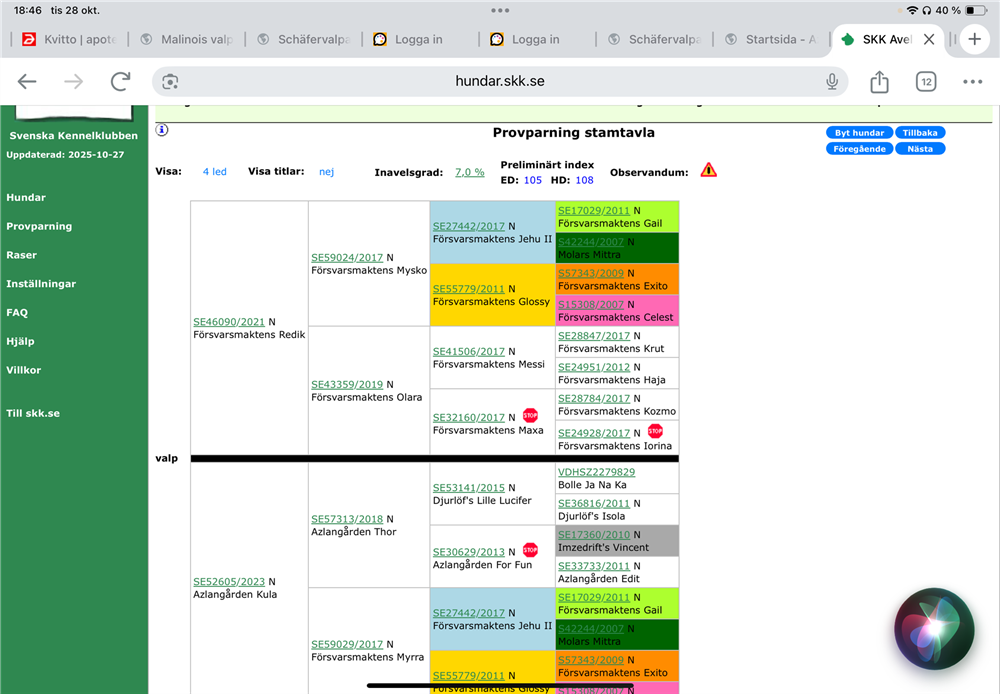Click the Observandum warning triangle icon
1000x694 pixels.
(708, 171)
